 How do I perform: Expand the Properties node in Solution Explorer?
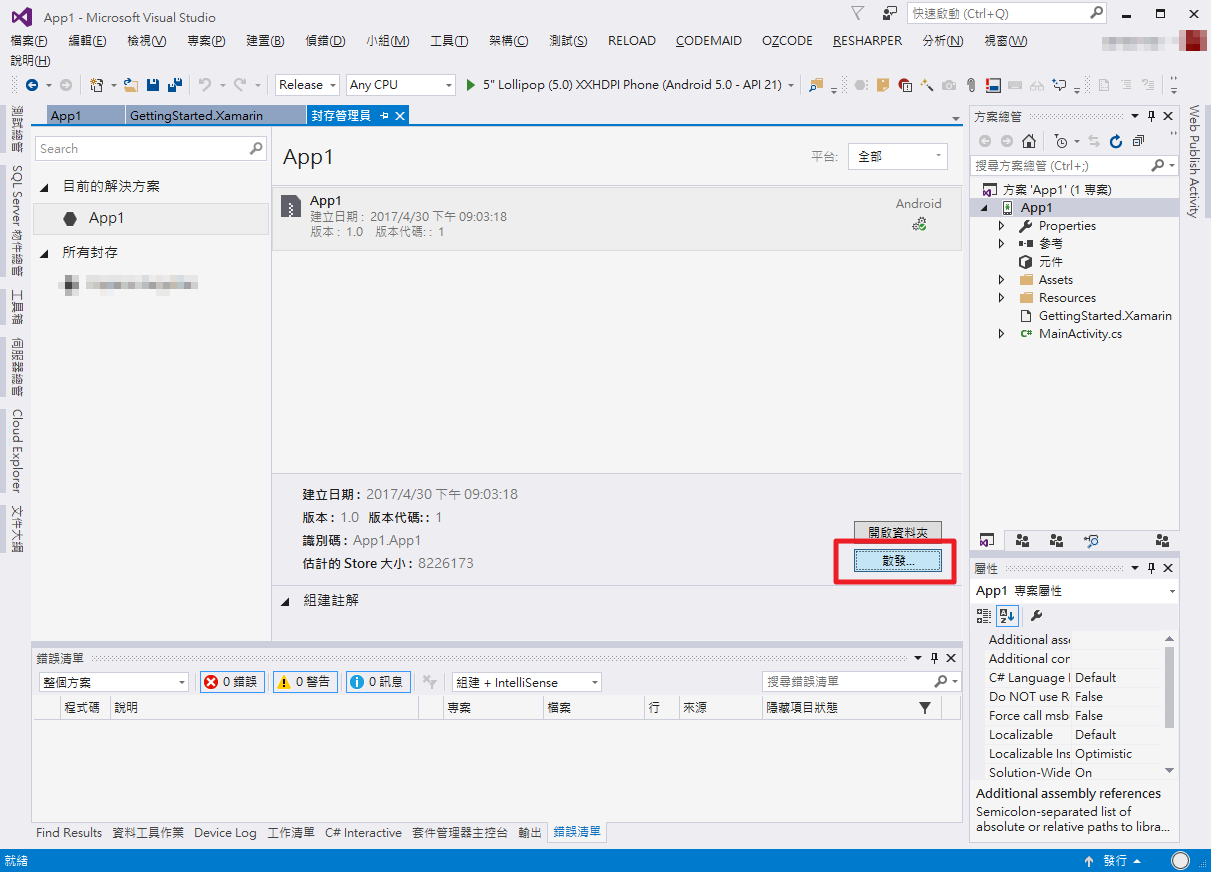point(1002,226)
